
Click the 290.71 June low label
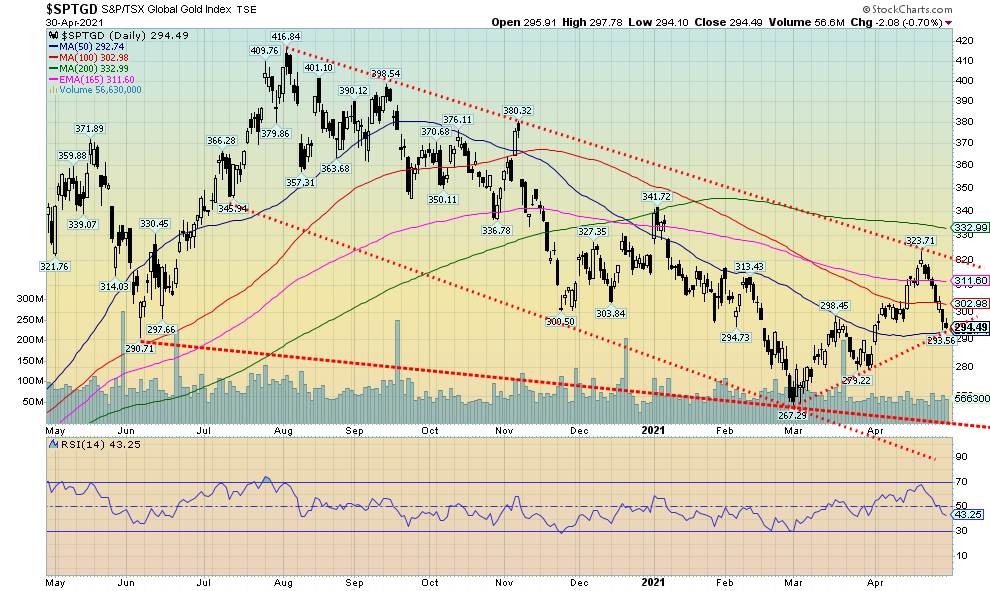pos(138,348)
